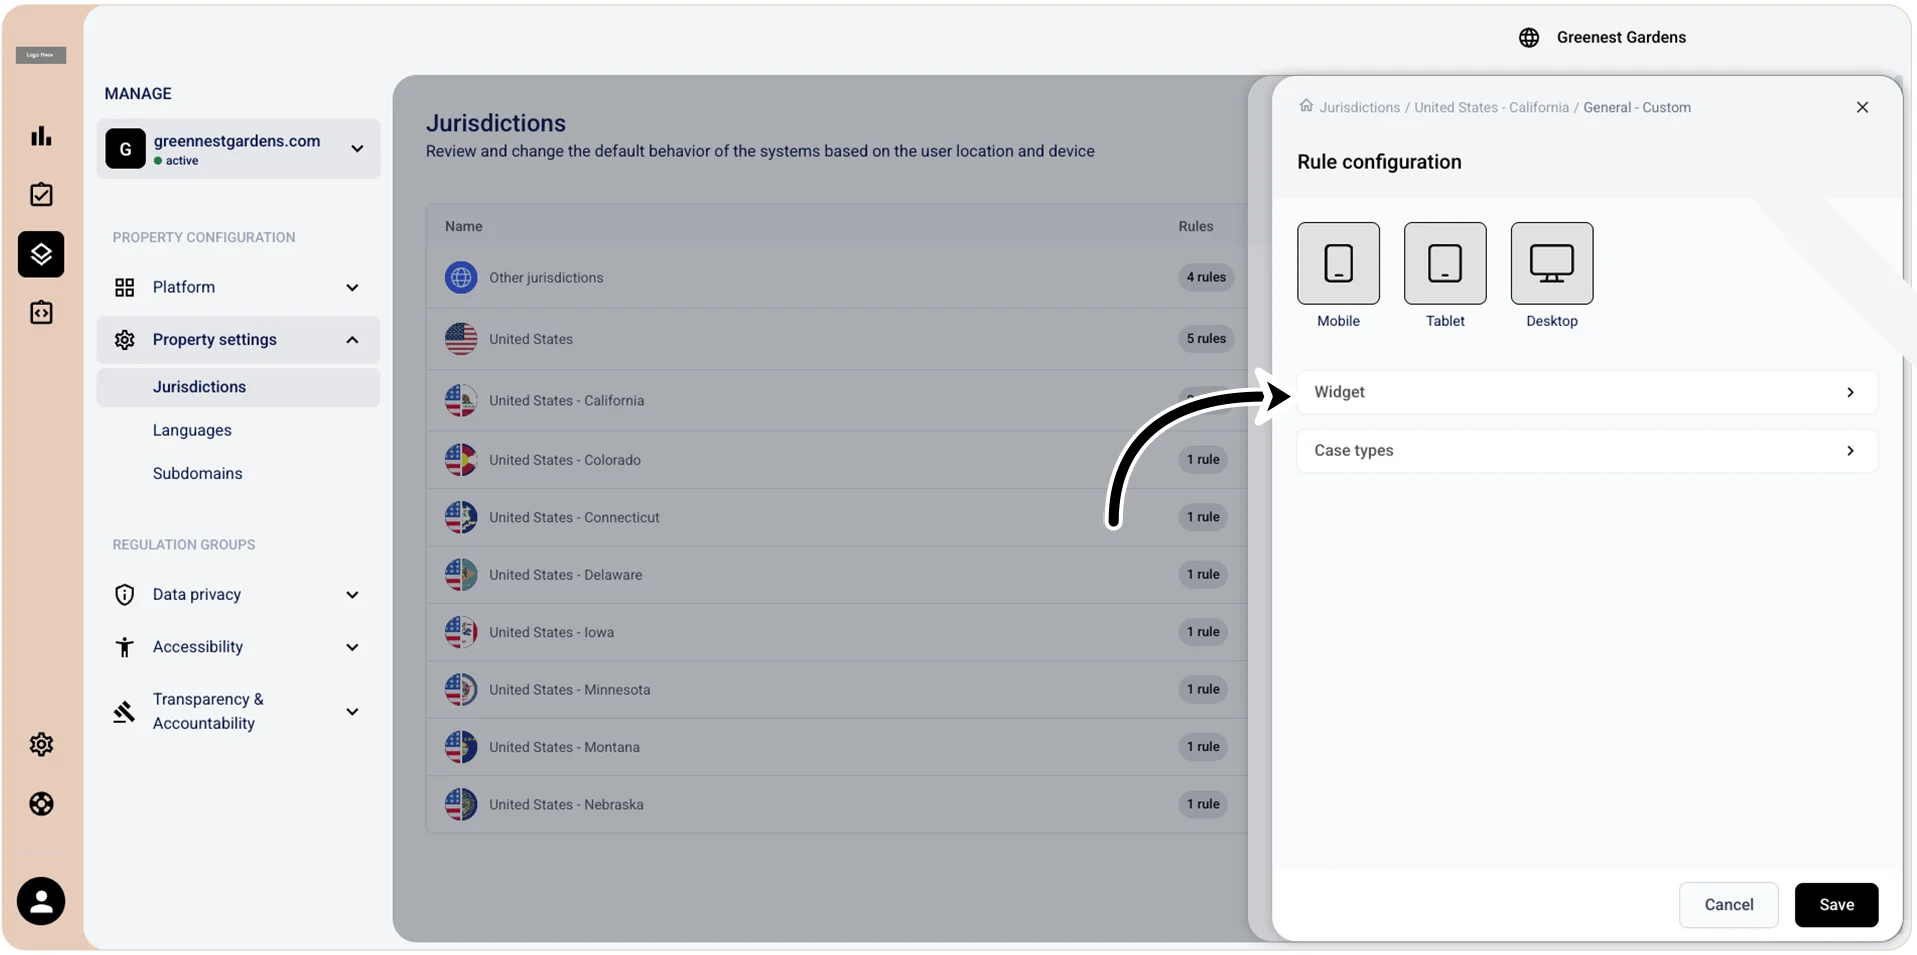Expand the Widget section

click(1587, 392)
